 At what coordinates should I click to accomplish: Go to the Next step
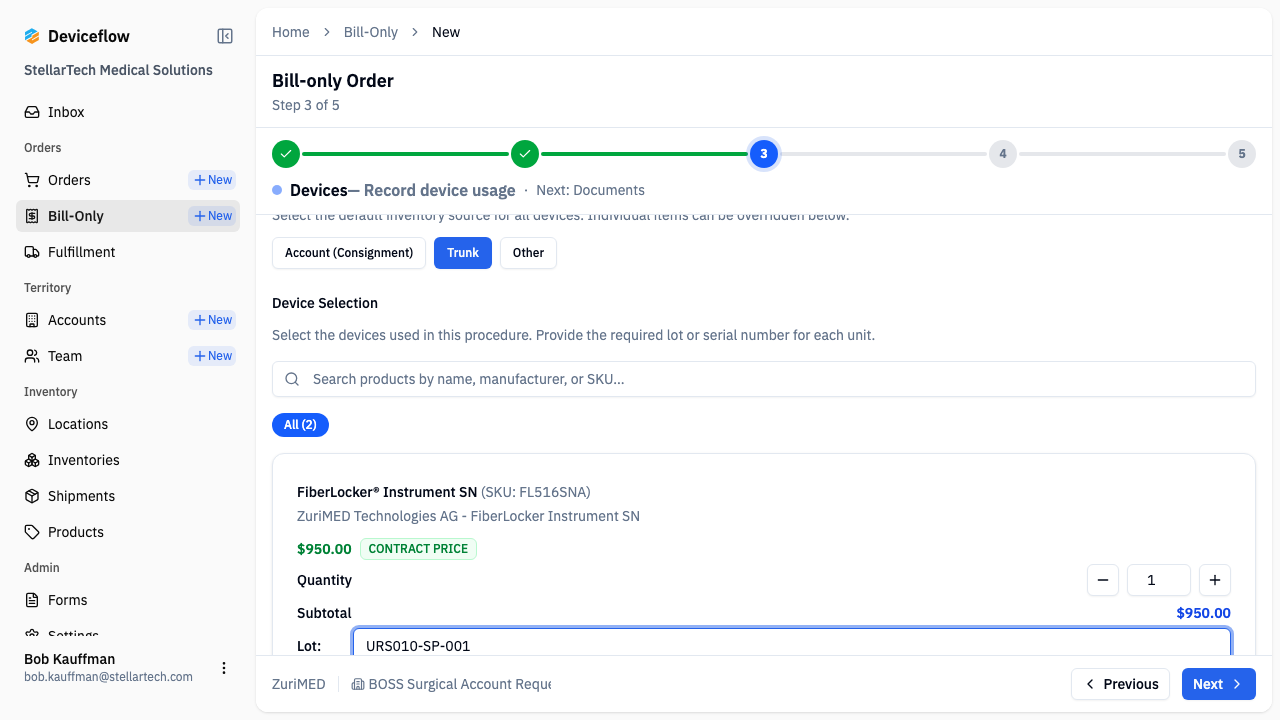click(1219, 684)
